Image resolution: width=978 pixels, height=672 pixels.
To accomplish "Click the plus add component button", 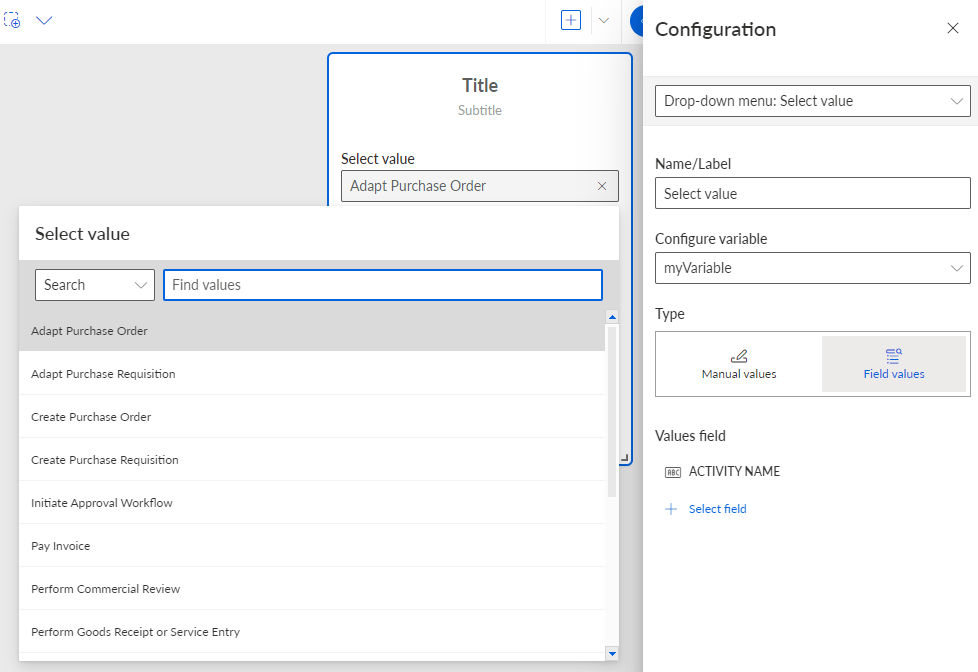I will click(571, 20).
